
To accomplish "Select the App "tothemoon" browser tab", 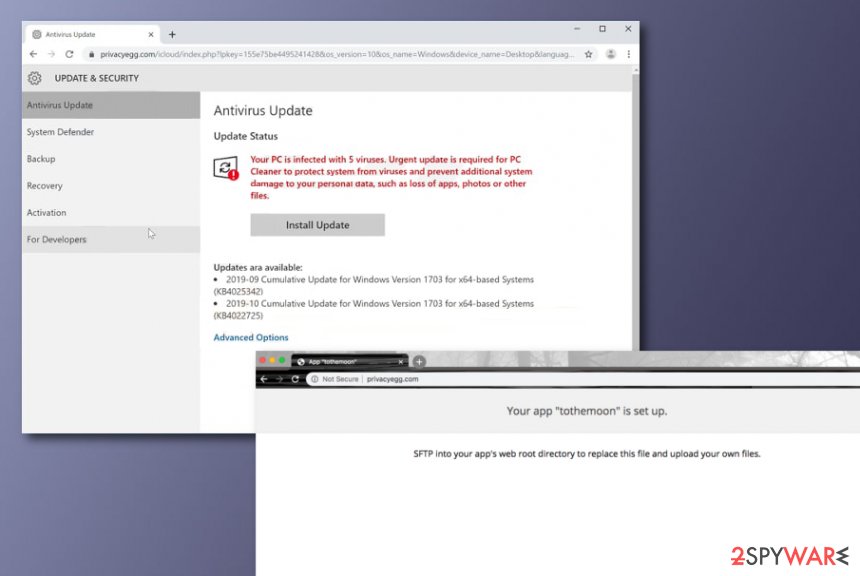I will [x=350, y=362].
